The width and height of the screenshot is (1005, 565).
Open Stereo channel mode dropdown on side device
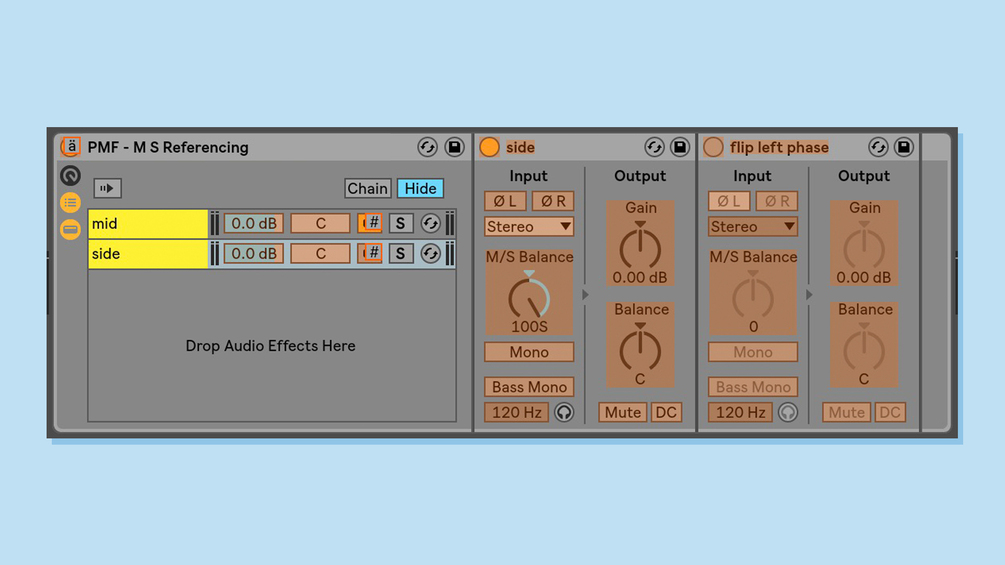[529, 227]
